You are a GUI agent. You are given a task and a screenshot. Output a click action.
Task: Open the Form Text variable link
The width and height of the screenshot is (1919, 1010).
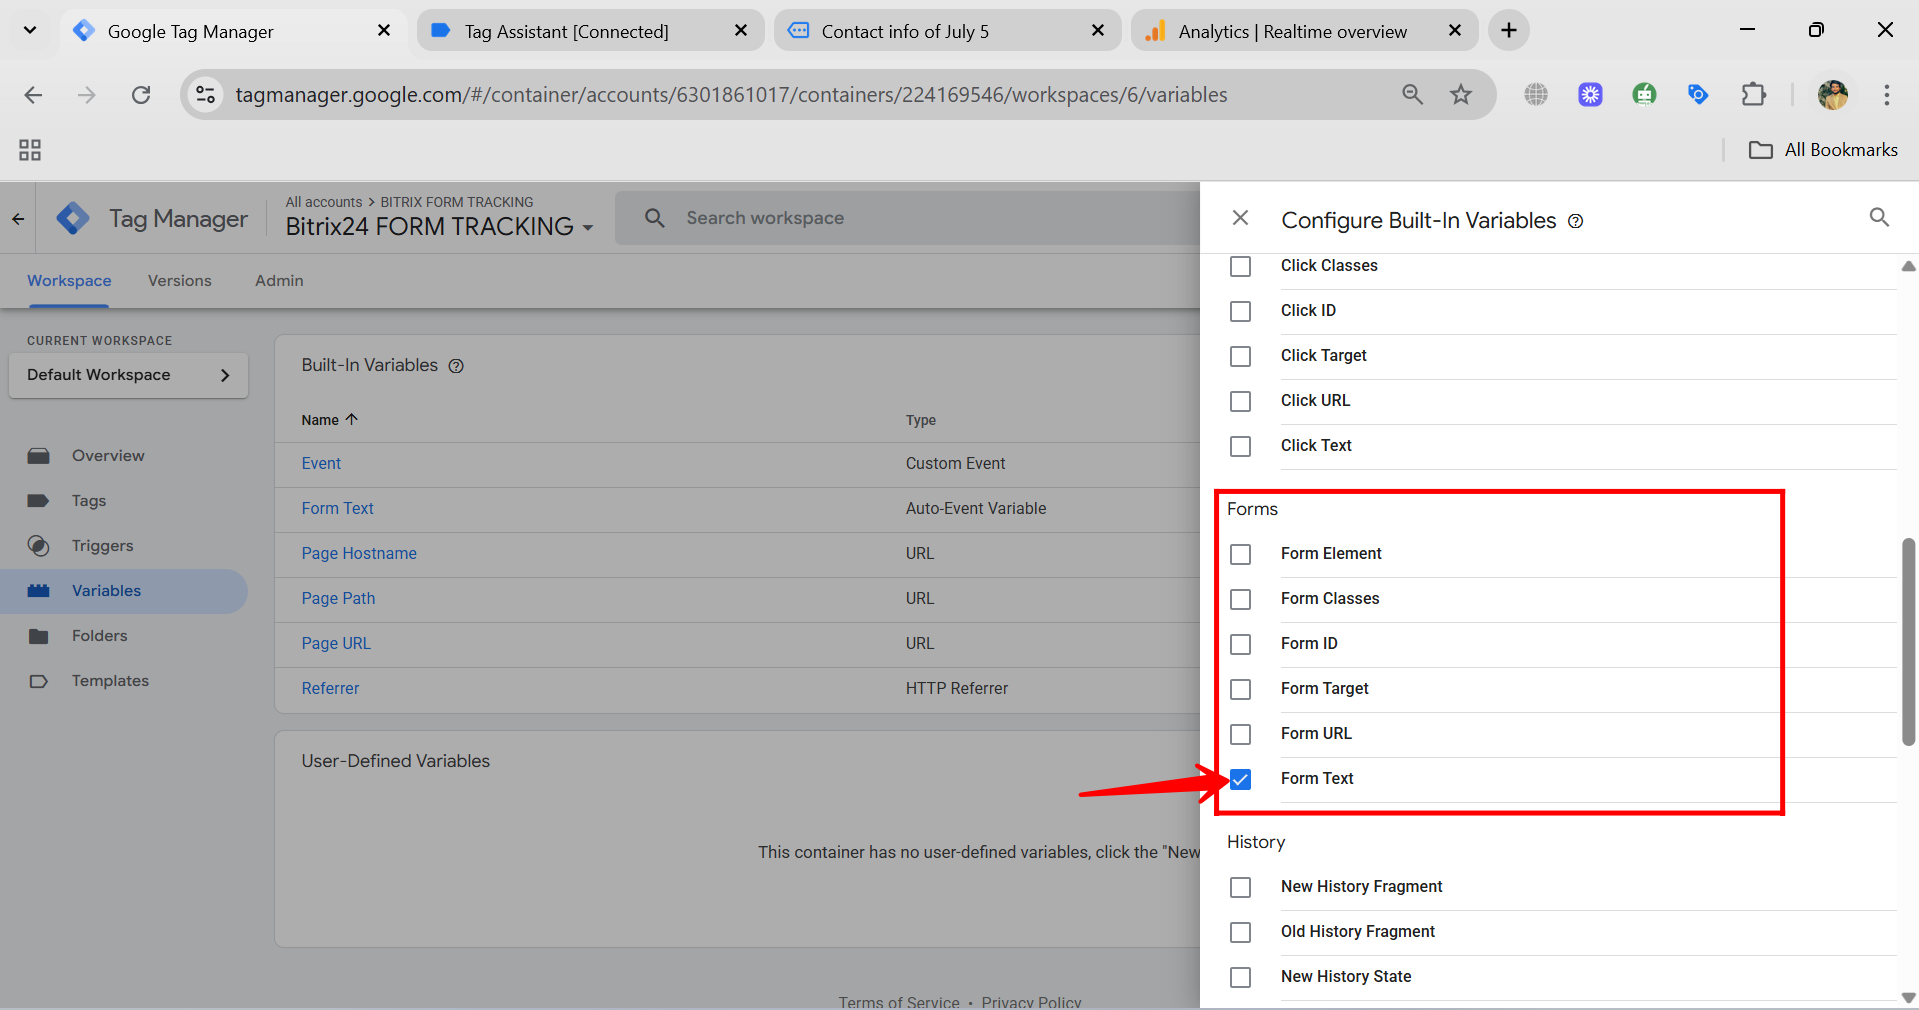tap(337, 508)
